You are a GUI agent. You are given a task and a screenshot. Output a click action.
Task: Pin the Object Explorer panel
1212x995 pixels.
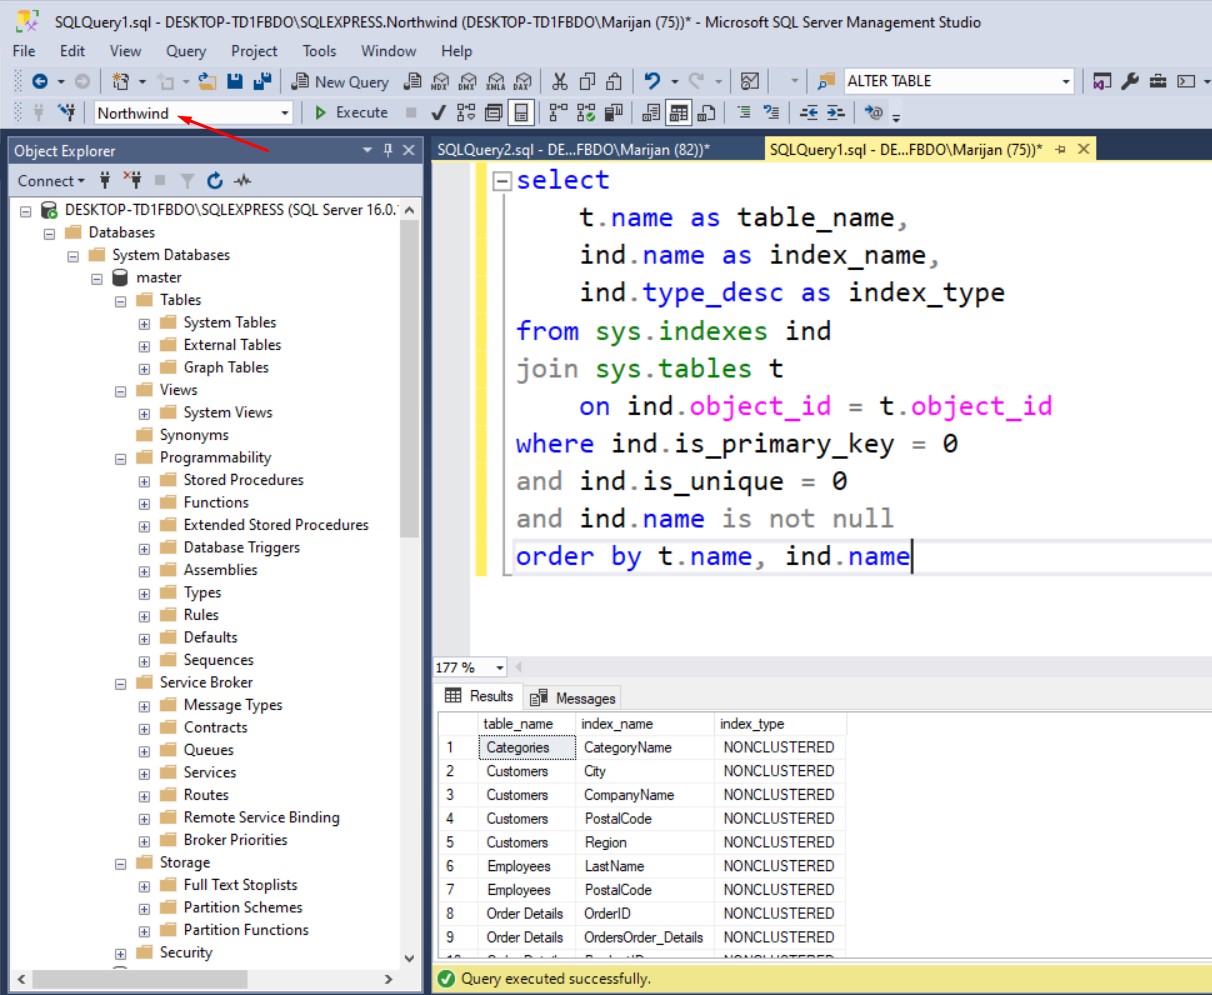point(388,150)
